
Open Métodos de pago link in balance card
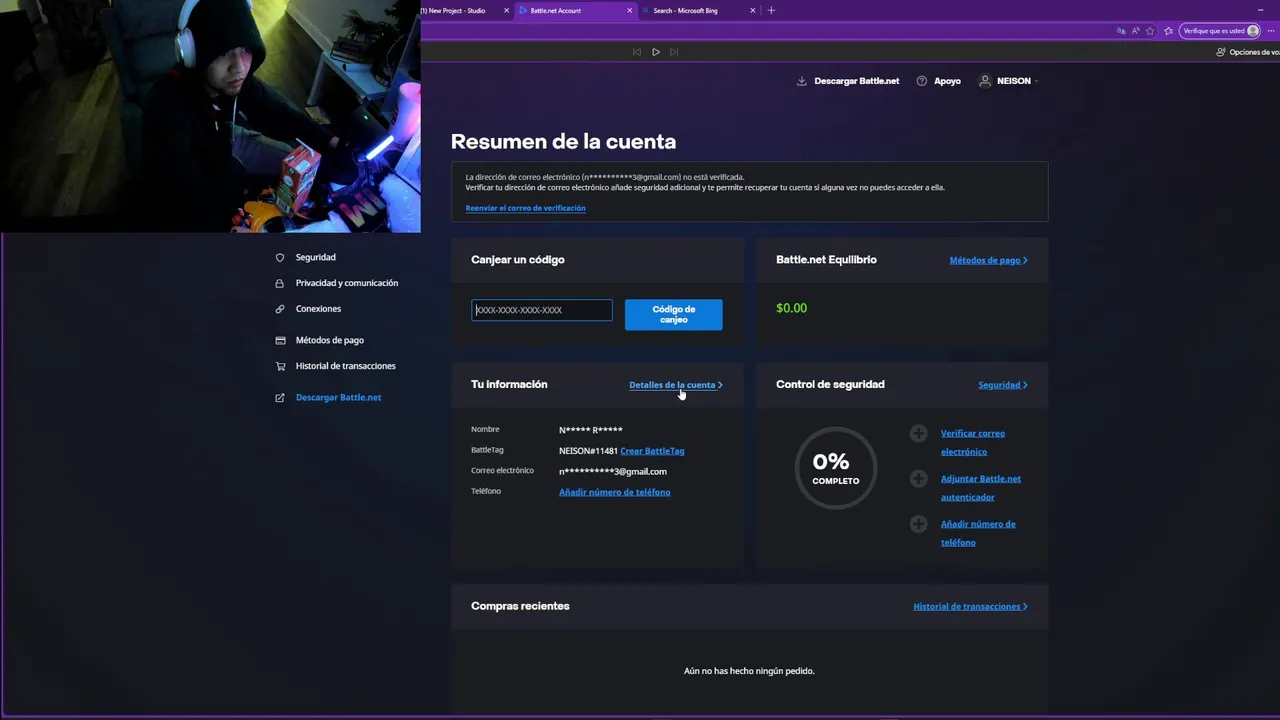pyautogui.click(x=988, y=260)
